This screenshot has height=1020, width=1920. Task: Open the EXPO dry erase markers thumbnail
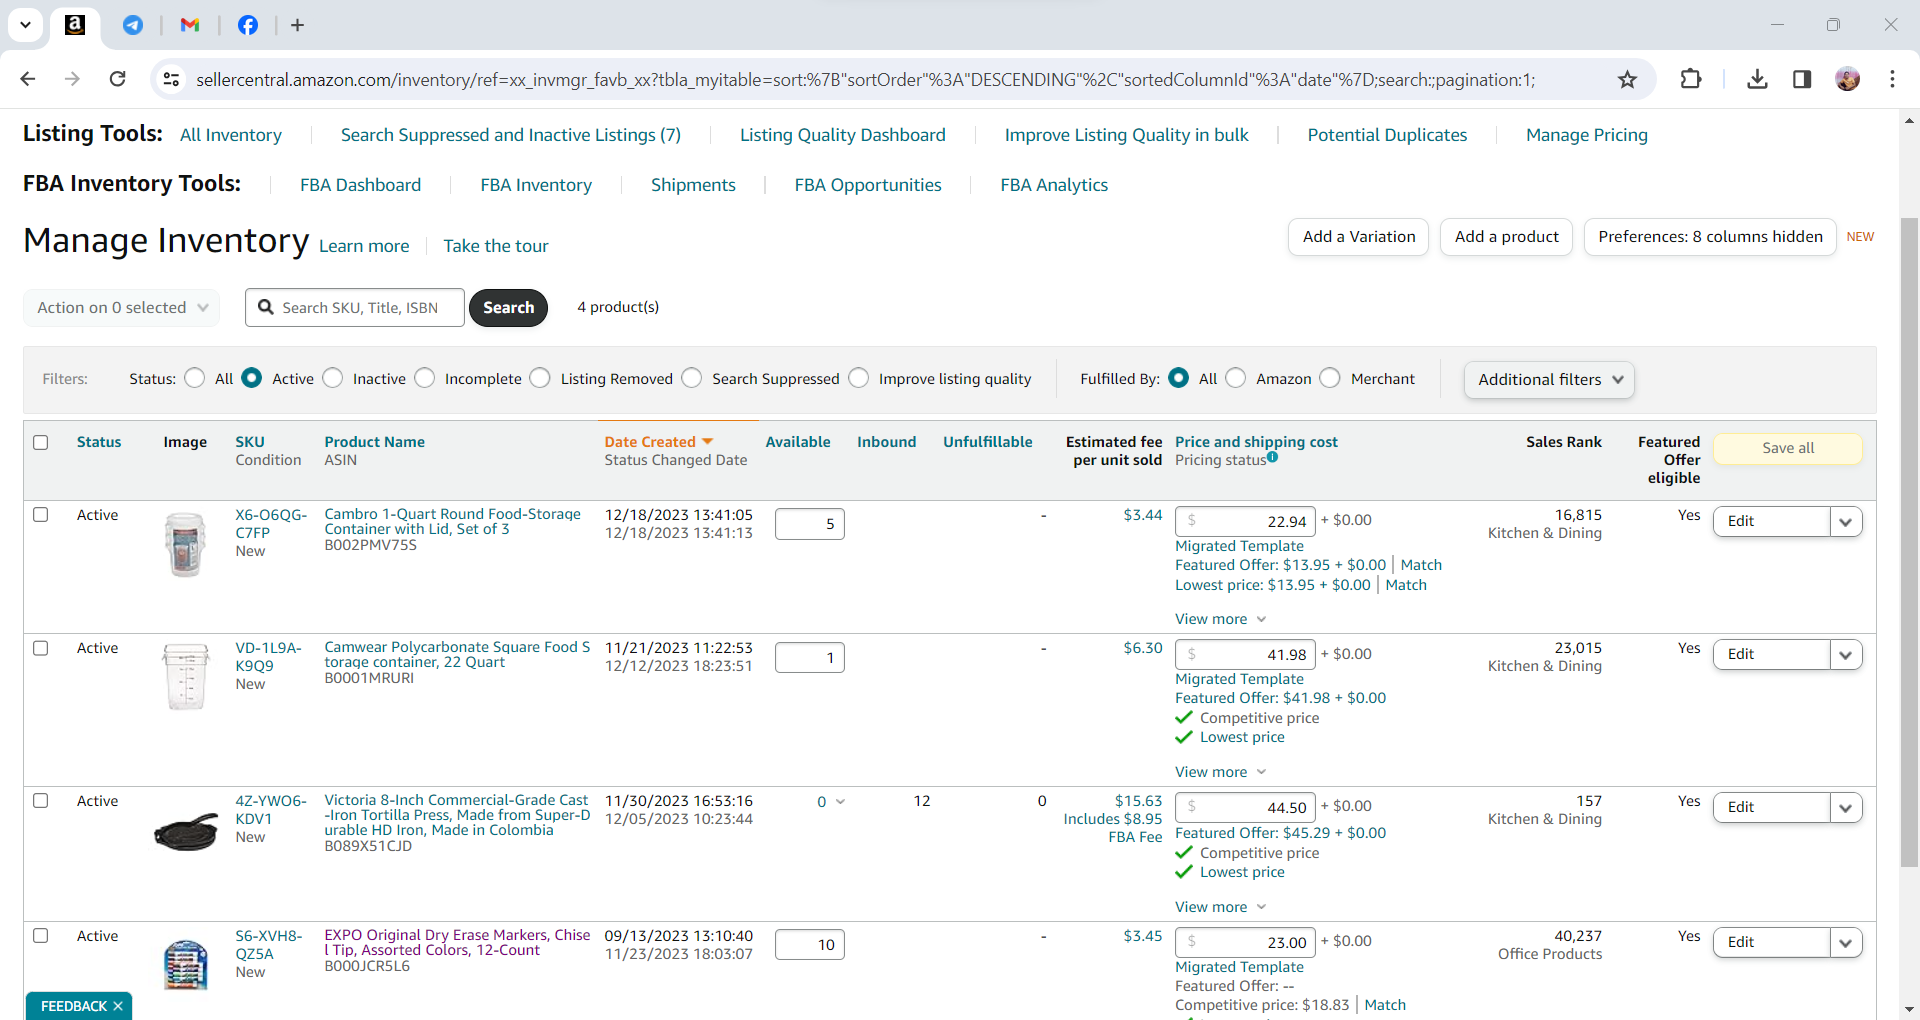pyautogui.click(x=186, y=964)
